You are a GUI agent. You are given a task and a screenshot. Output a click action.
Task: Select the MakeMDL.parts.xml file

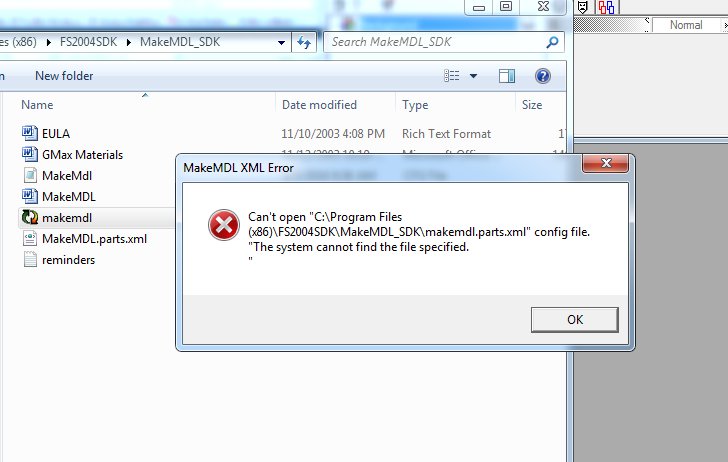point(94,239)
